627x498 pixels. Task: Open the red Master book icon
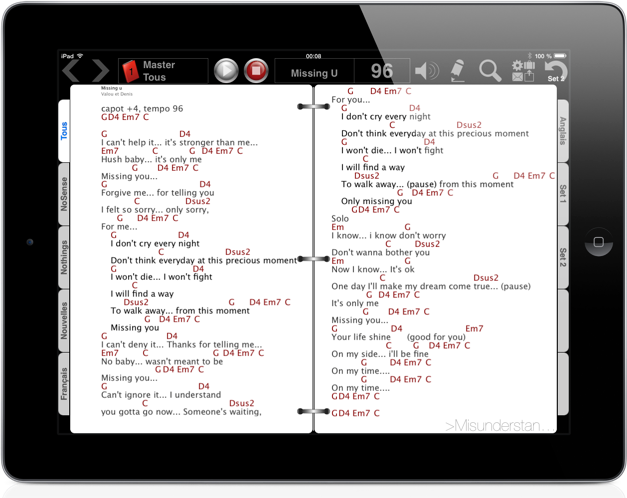coord(130,71)
